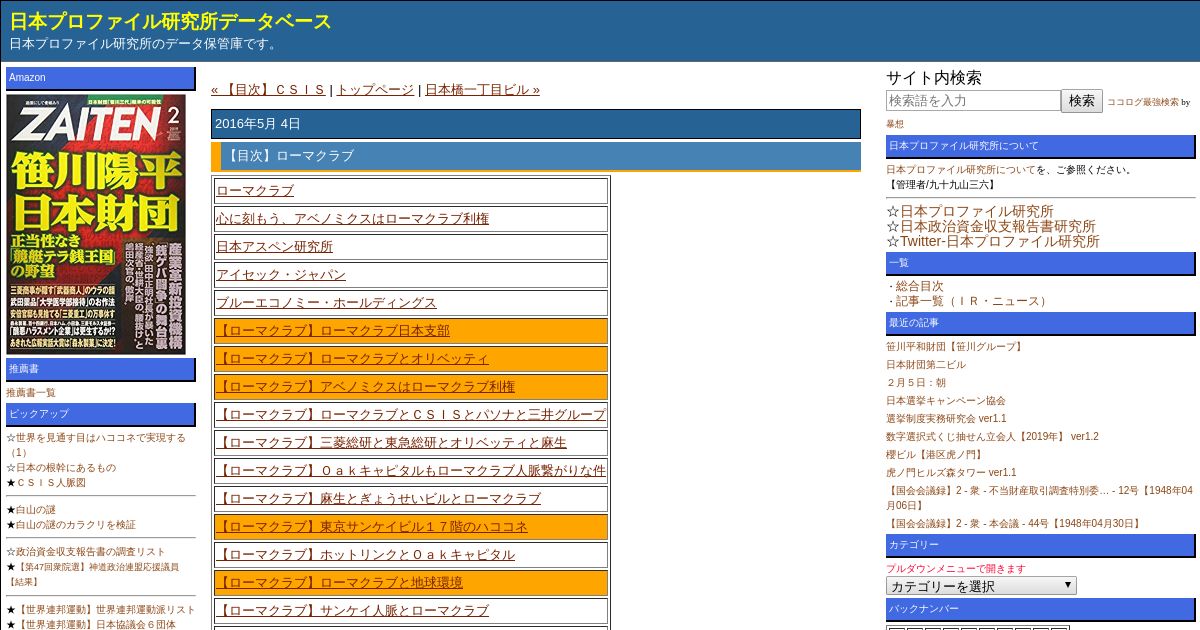This screenshot has width=1200, height=630.
Task: Open the ZAITEN magazine cover thumbnail
Action: pos(96,224)
